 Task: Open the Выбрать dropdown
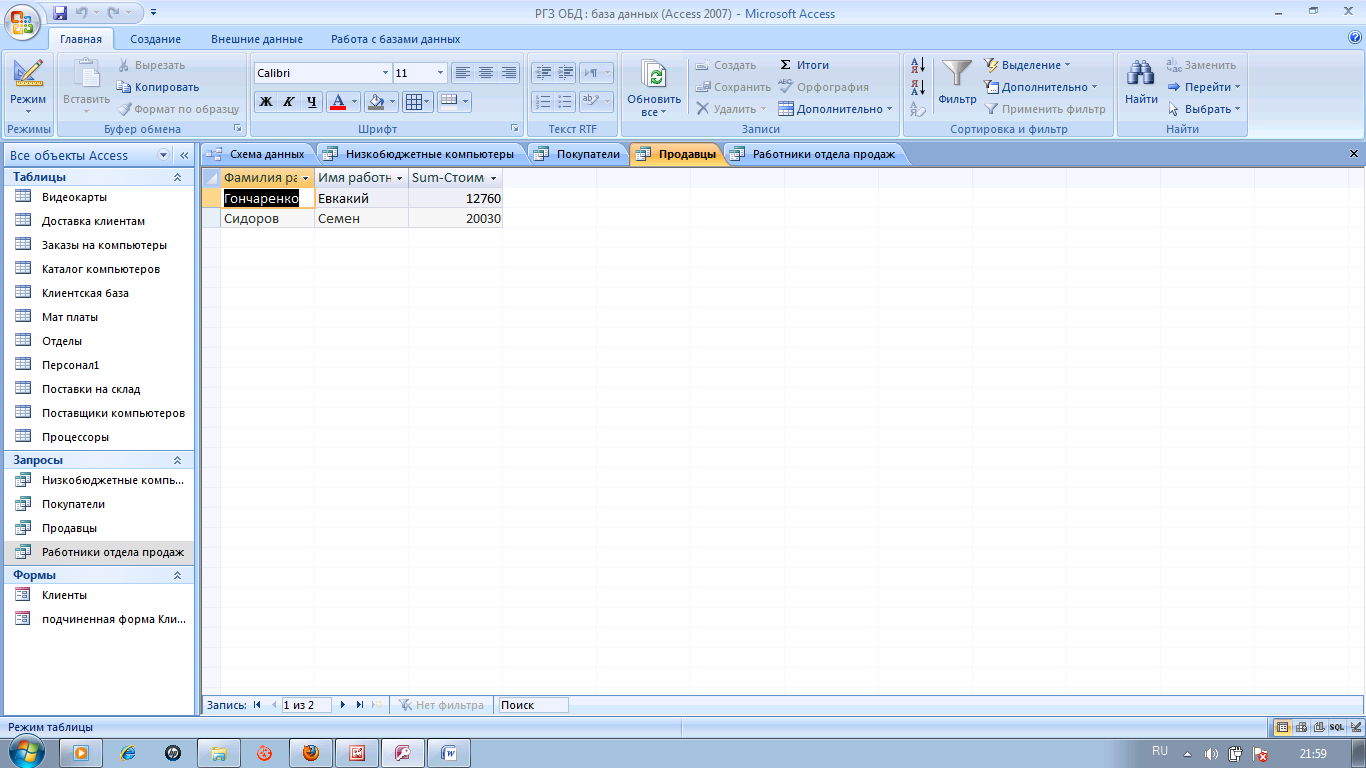pyautogui.click(x=1204, y=109)
